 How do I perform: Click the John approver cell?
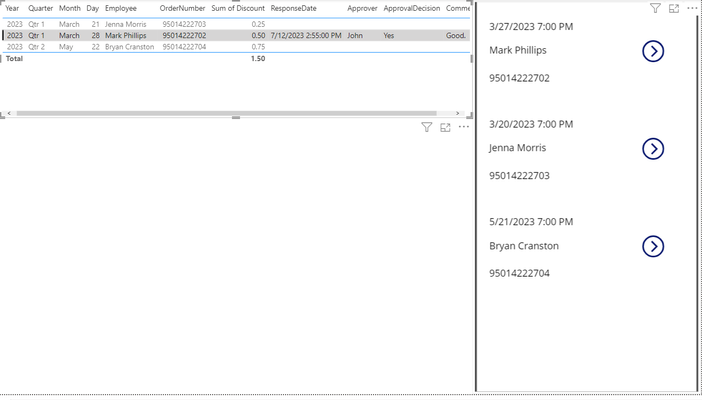355,35
